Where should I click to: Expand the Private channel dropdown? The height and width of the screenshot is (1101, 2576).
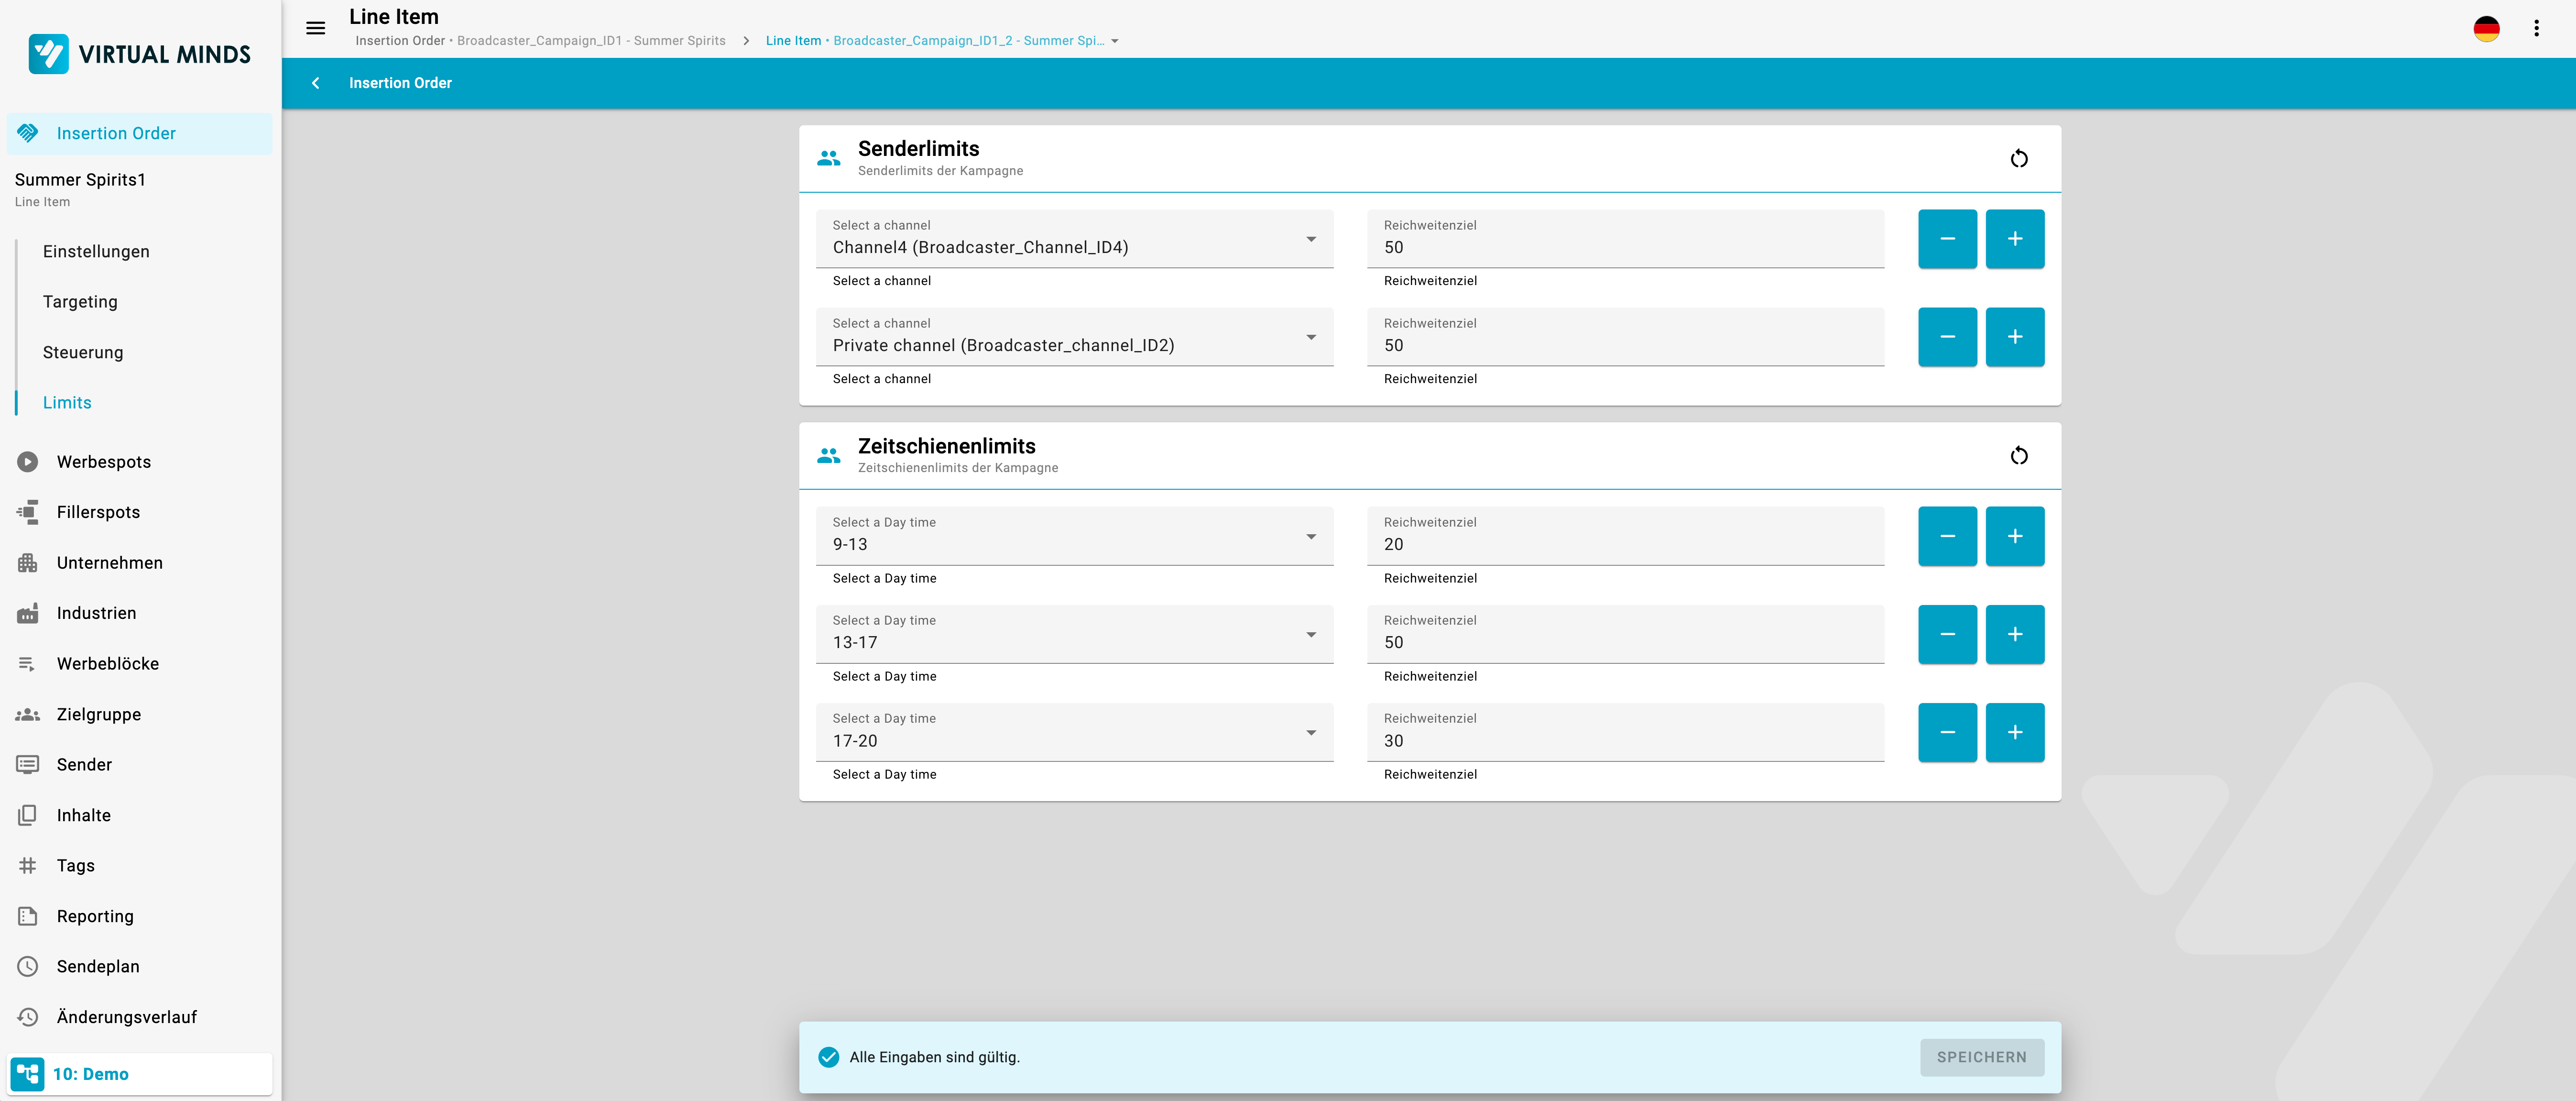click(x=1074, y=337)
